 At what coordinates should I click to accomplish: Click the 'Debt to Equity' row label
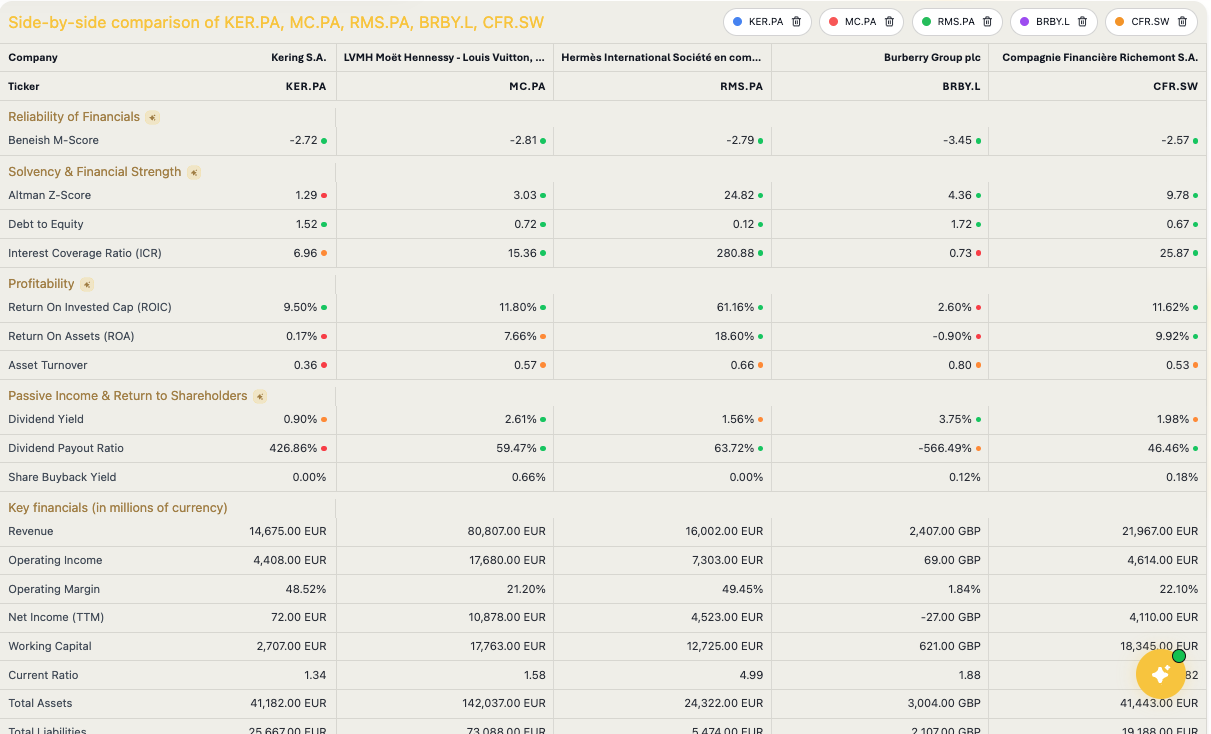tap(46, 224)
